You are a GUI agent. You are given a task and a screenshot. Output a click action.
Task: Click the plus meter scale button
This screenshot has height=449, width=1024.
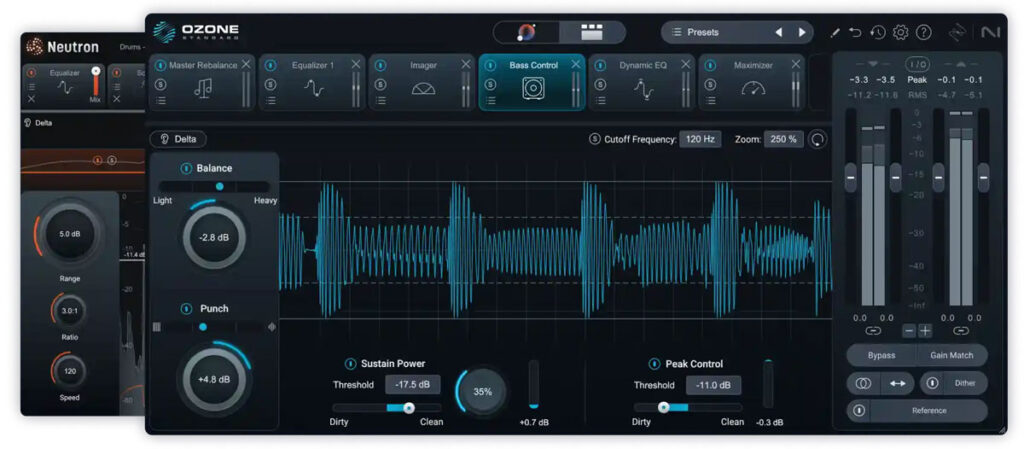pos(925,331)
